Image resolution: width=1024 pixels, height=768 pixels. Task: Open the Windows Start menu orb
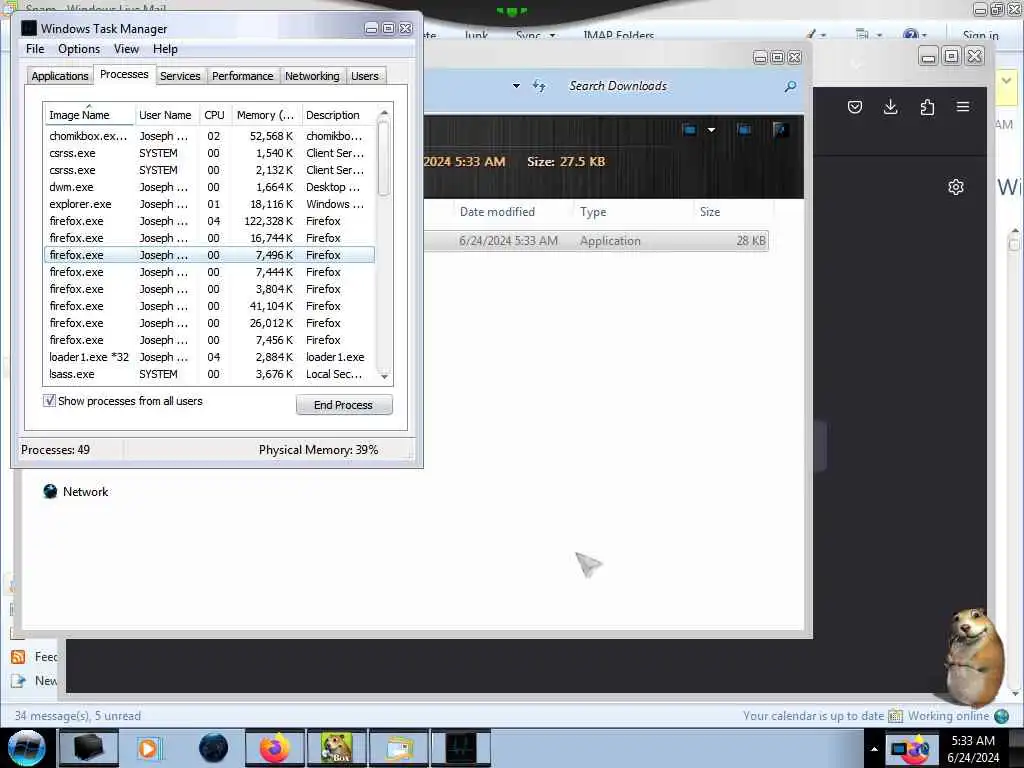tap(27, 748)
